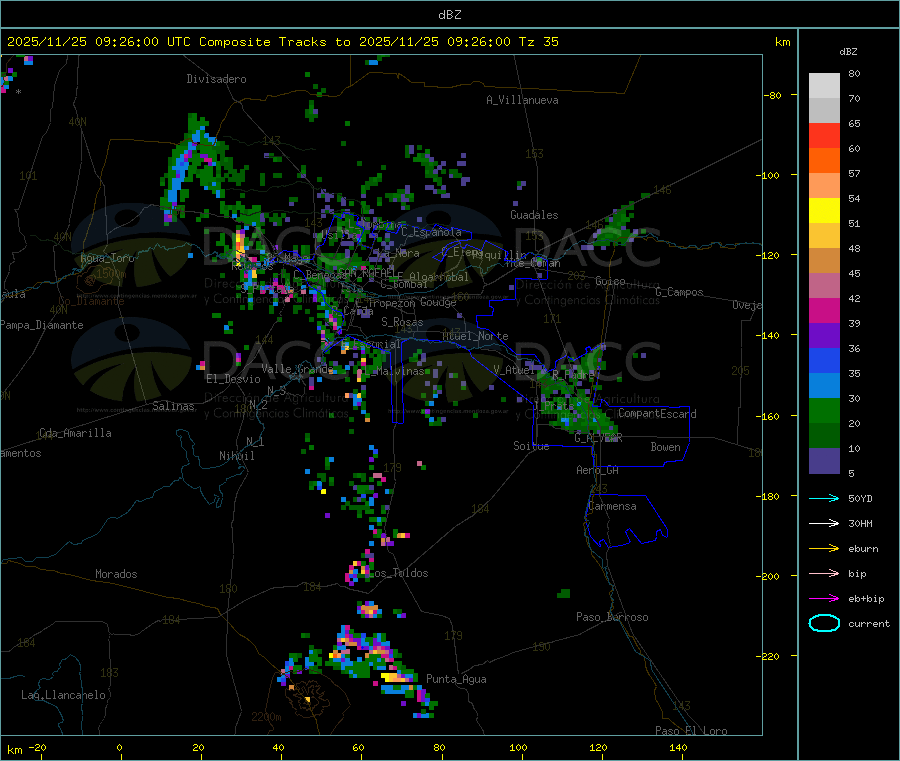
Task: Click the dark green 10 dBZ swatch
Action: (824, 436)
